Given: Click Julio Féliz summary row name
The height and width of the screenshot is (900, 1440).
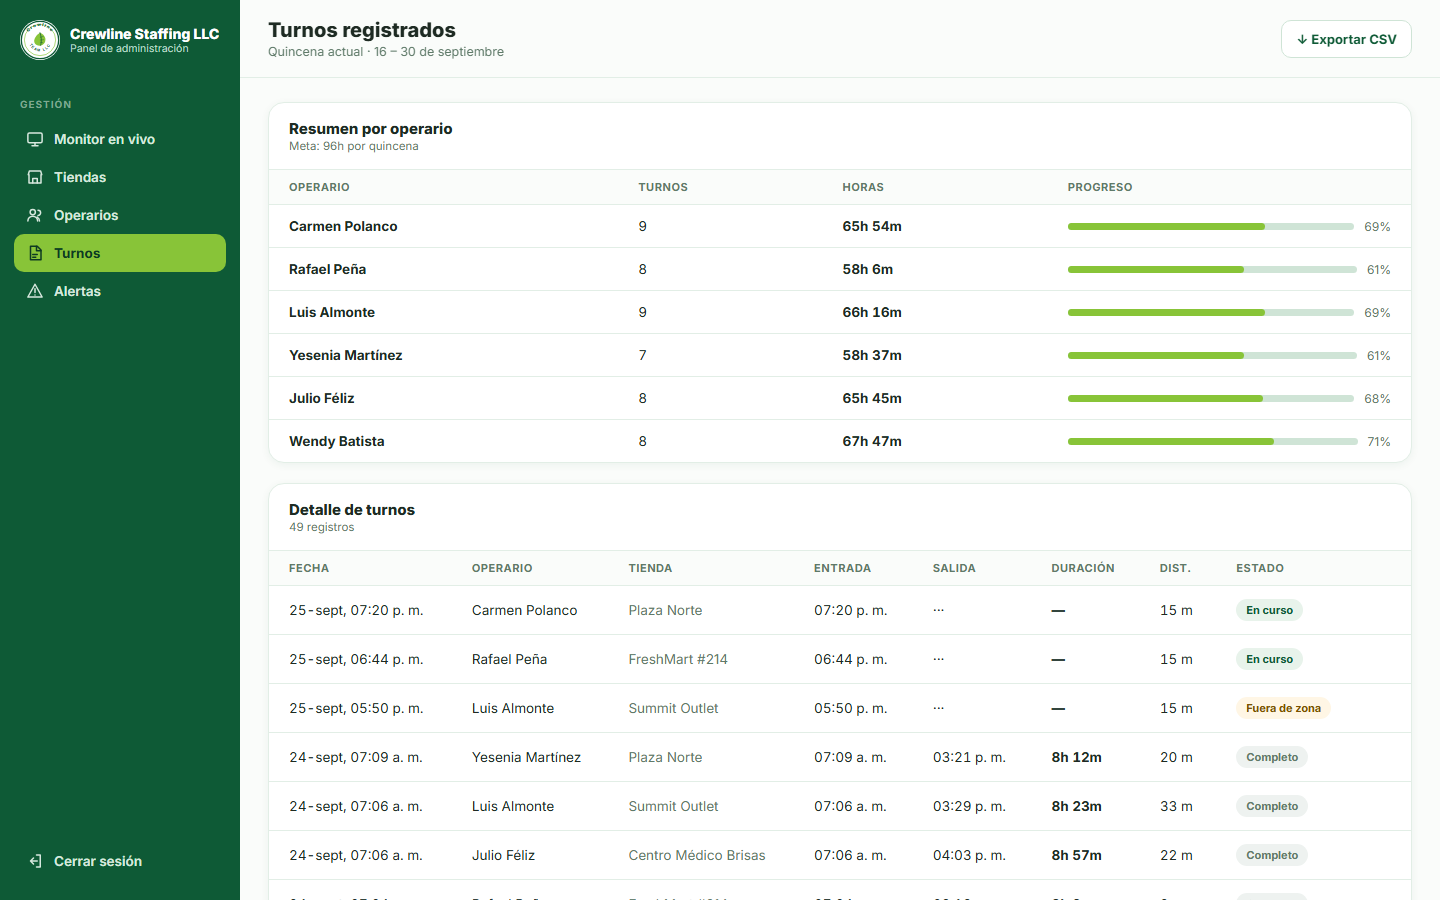Looking at the screenshot, I should pos(322,398).
